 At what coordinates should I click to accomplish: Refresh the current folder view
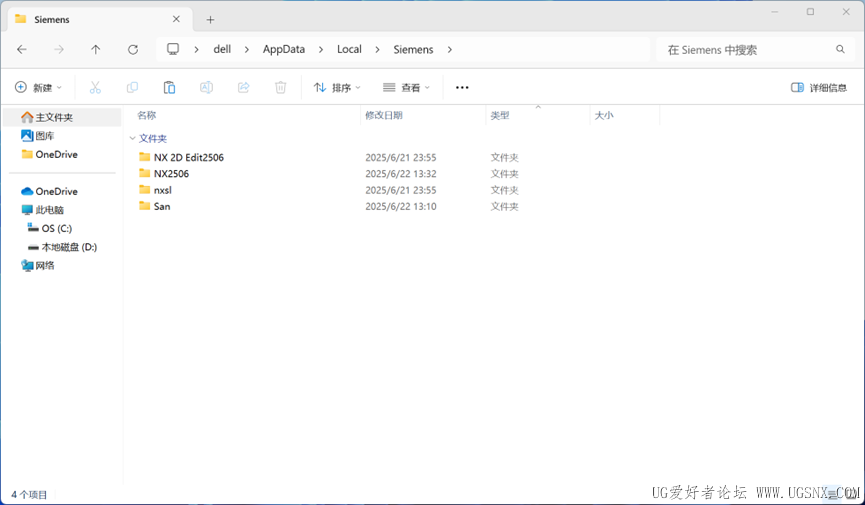click(133, 50)
